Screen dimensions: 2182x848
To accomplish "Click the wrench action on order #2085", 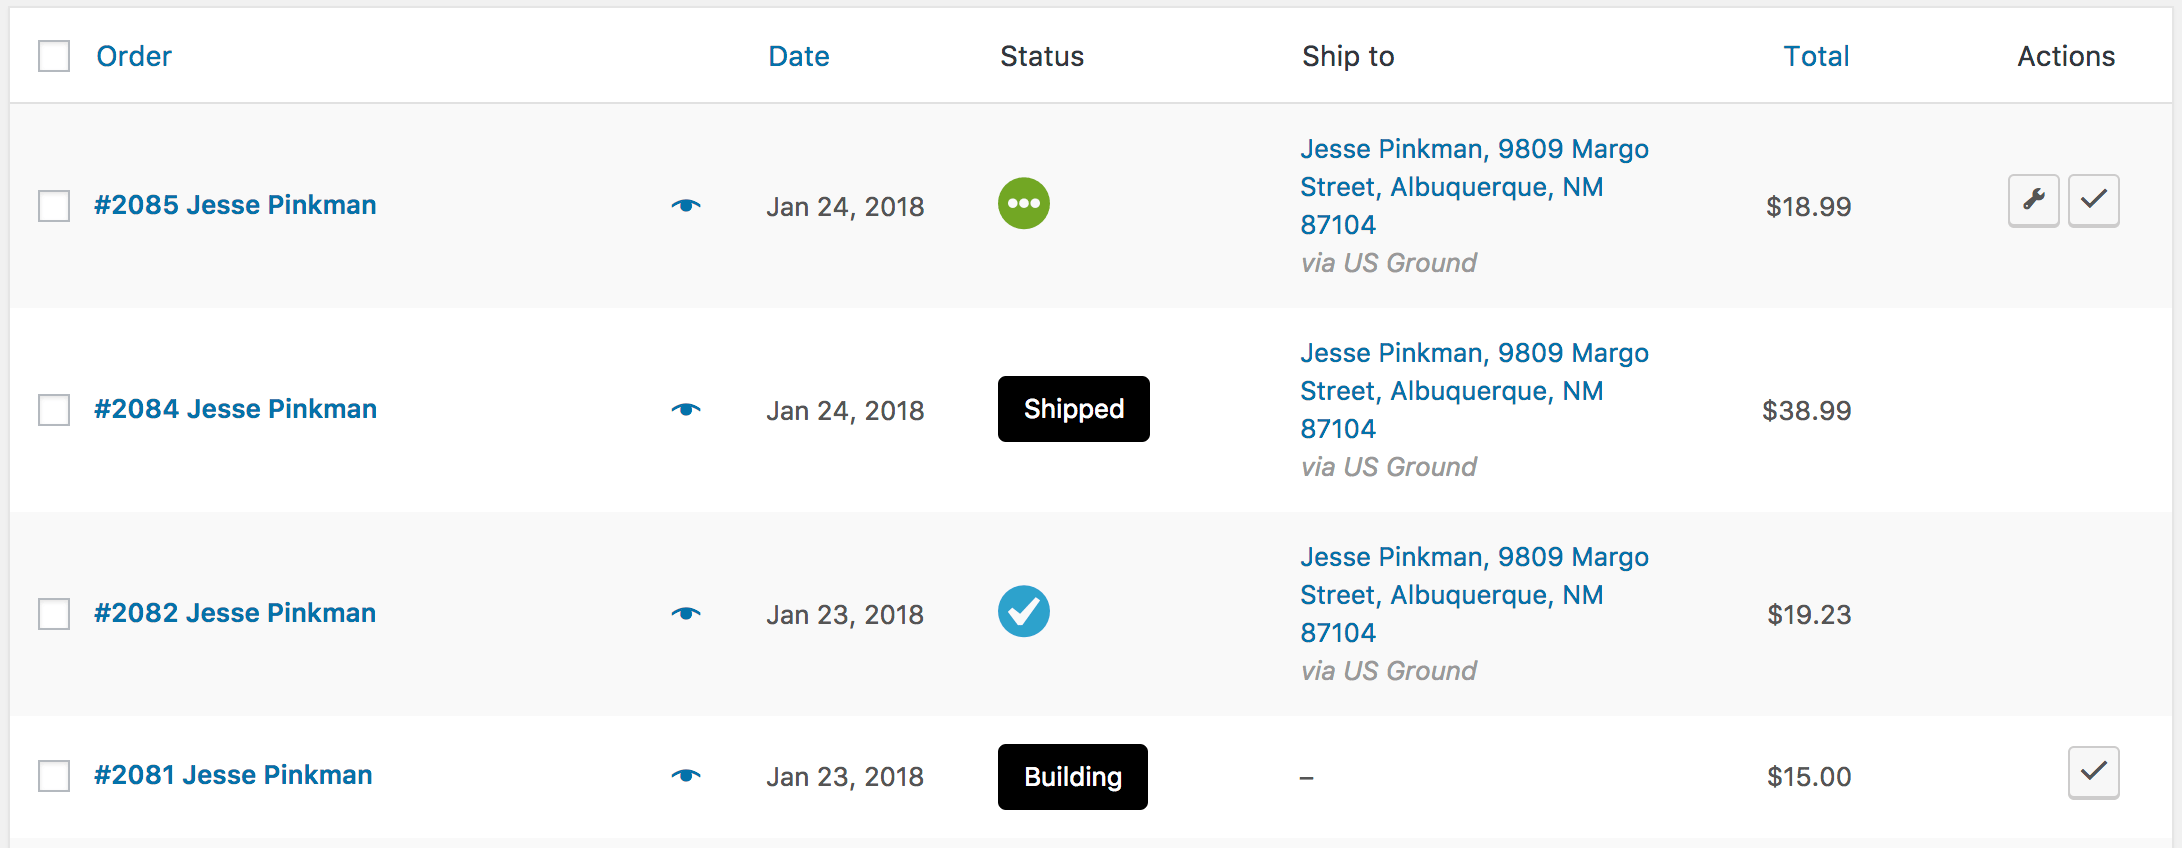I will 2033,200.
